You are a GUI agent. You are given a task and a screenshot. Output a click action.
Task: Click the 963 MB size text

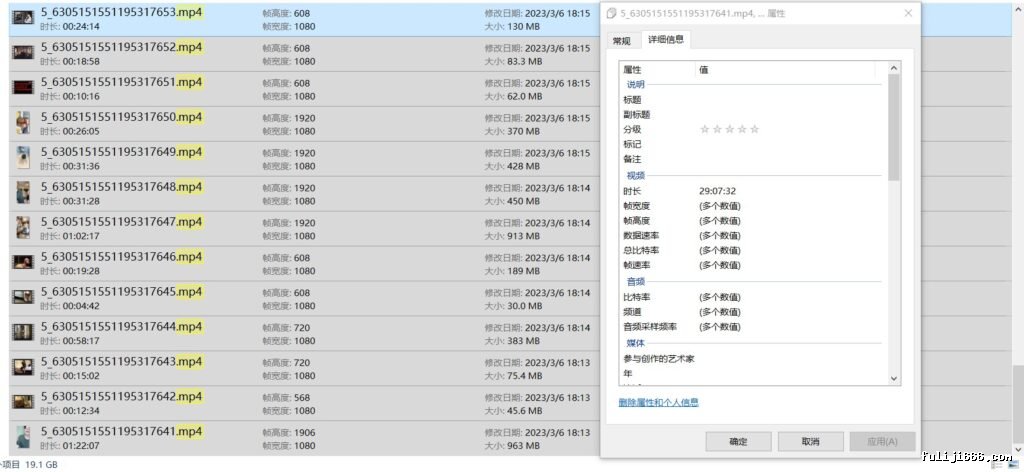pos(523,446)
